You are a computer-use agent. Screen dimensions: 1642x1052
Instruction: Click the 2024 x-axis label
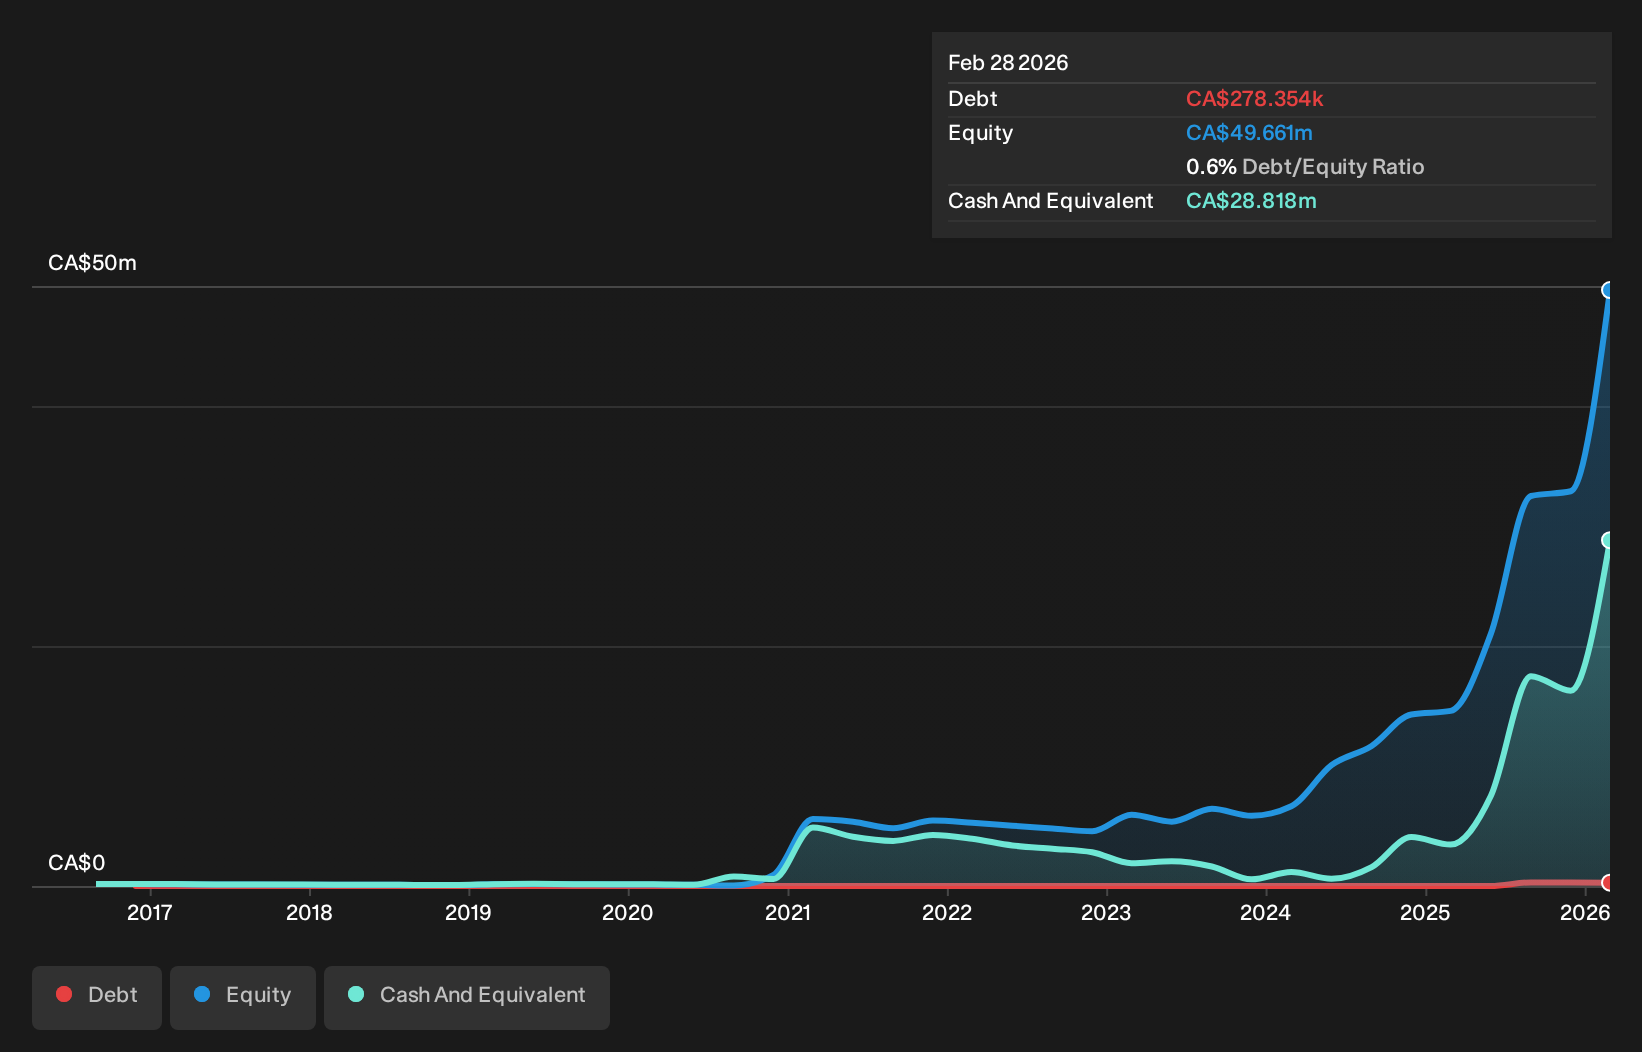click(1265, 912)
